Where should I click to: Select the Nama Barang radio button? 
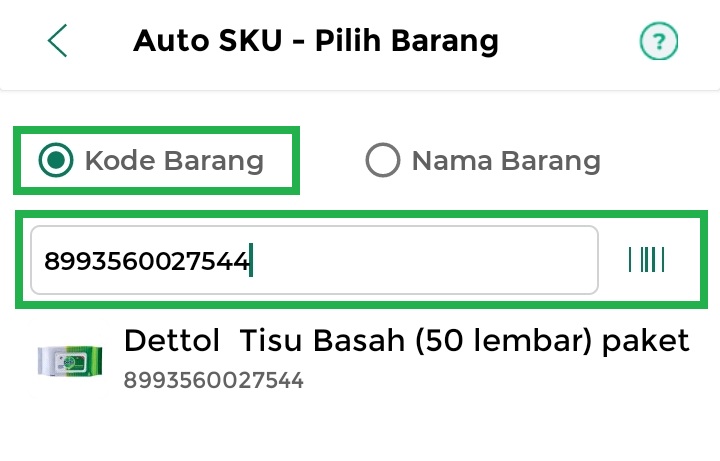point(383,160)
